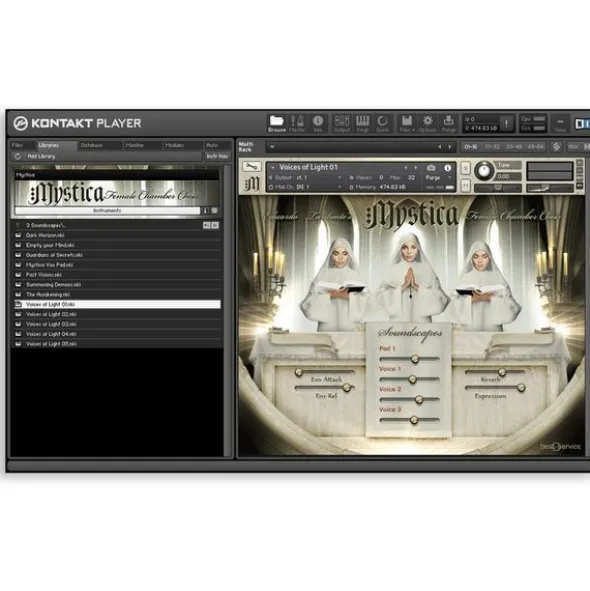
Task: Open the Browse folder icon
Action: pos(277,123)
